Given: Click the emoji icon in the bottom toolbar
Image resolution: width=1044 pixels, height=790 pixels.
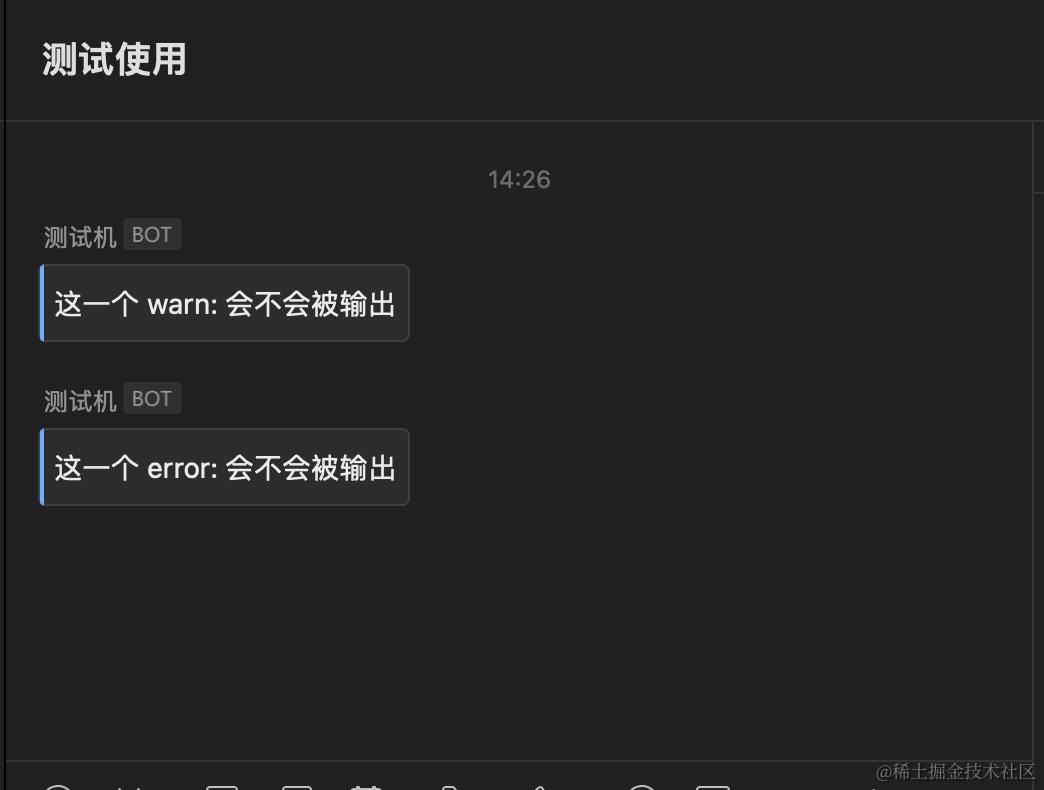Looking at the screenshot, I should click(x=58, y=787).
